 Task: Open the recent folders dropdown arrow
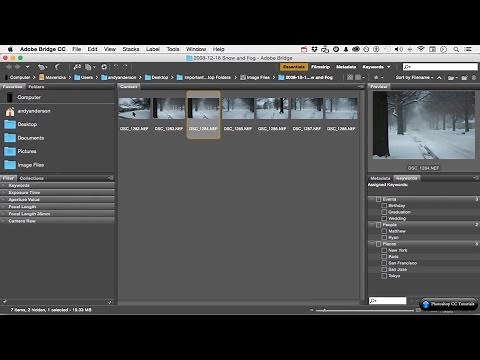(27, 67)
